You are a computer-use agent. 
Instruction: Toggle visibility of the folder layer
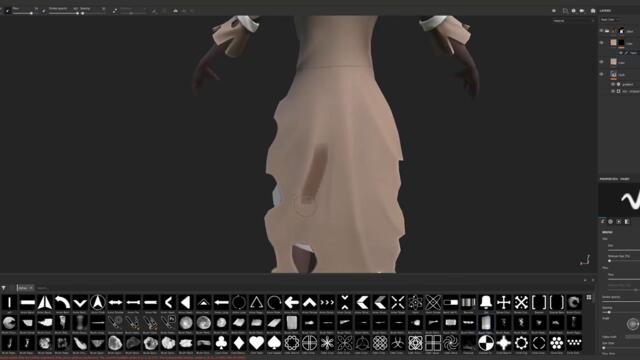[x=601, y=74]
